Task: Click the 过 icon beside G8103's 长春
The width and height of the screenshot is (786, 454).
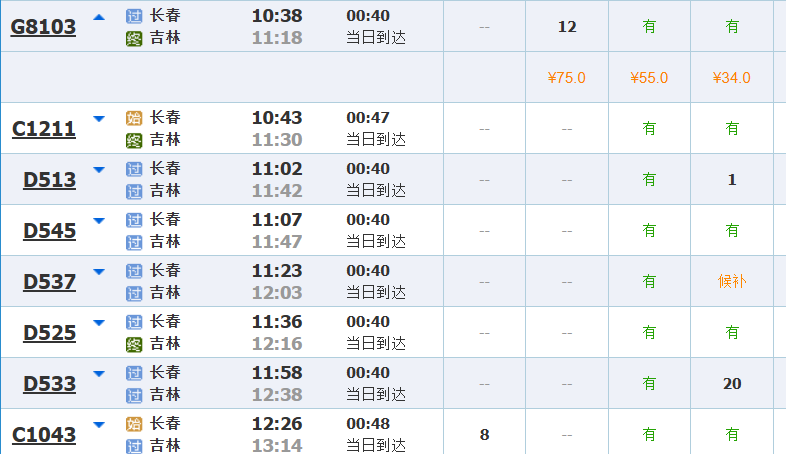Action: 134,15
